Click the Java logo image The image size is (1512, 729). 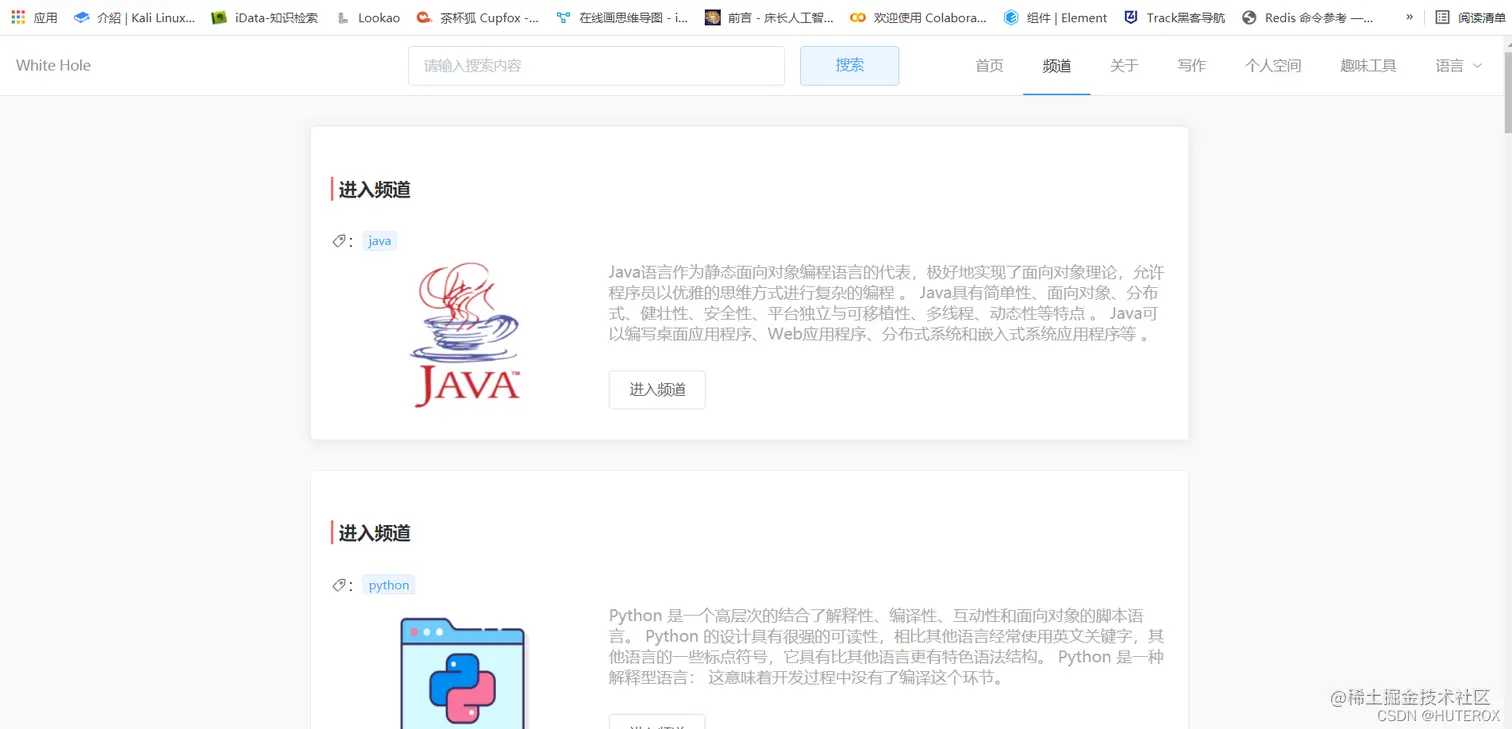tap(466, 335)
